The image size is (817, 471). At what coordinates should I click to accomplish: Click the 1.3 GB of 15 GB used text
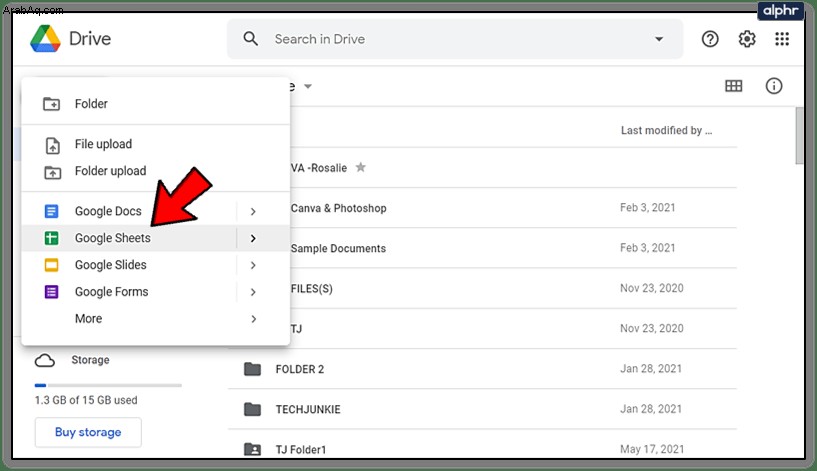86,400
